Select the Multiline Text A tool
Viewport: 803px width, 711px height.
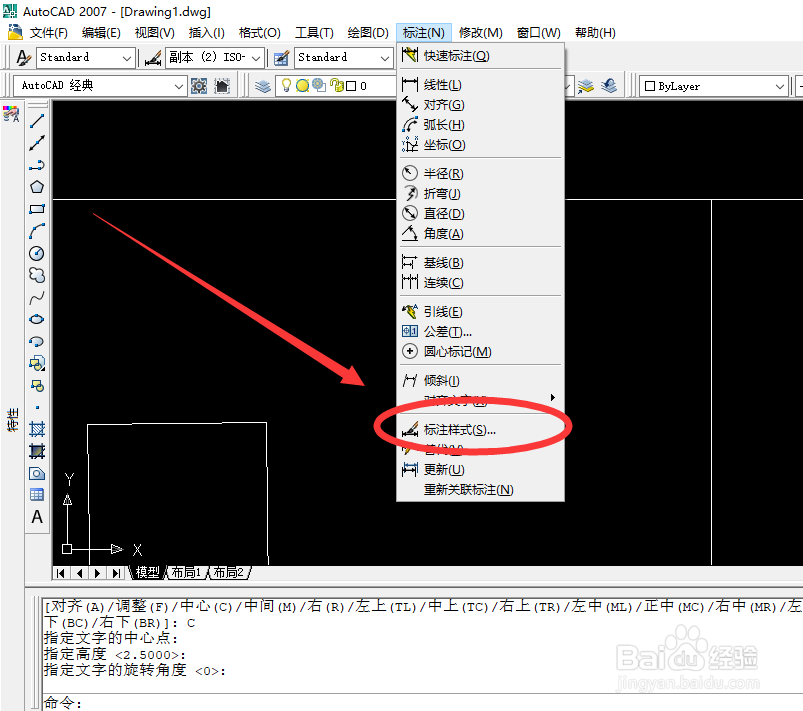pos(37,517)
